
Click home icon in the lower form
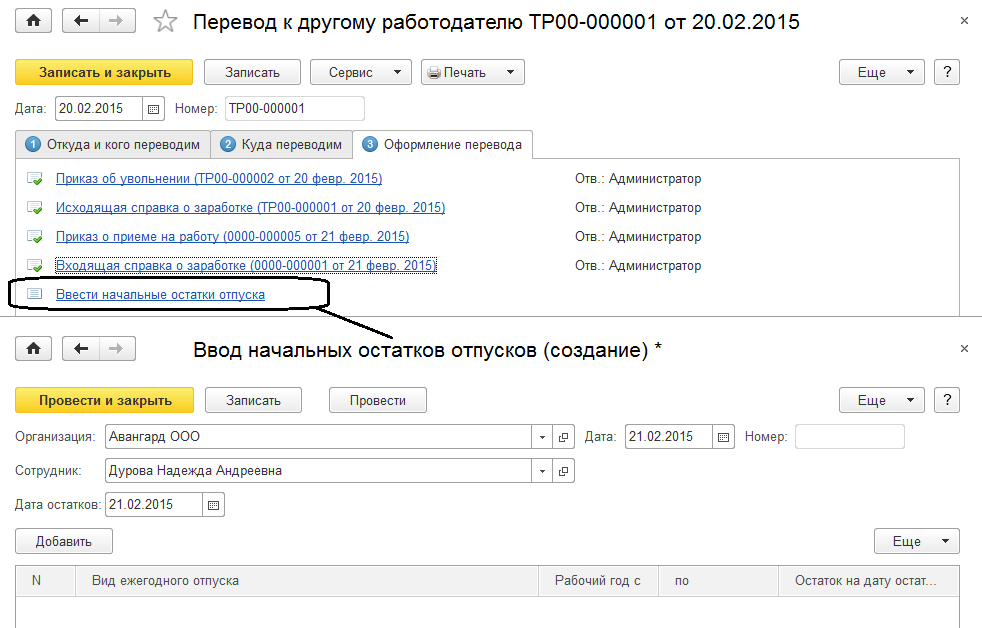pyautogui.click(x=34, y=348)
